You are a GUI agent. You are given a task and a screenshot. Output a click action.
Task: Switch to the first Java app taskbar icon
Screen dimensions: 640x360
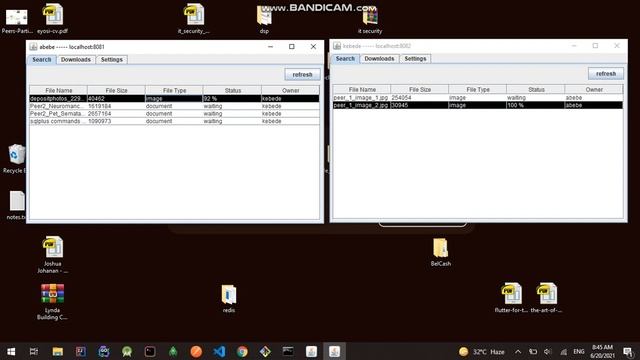[311, 351]
